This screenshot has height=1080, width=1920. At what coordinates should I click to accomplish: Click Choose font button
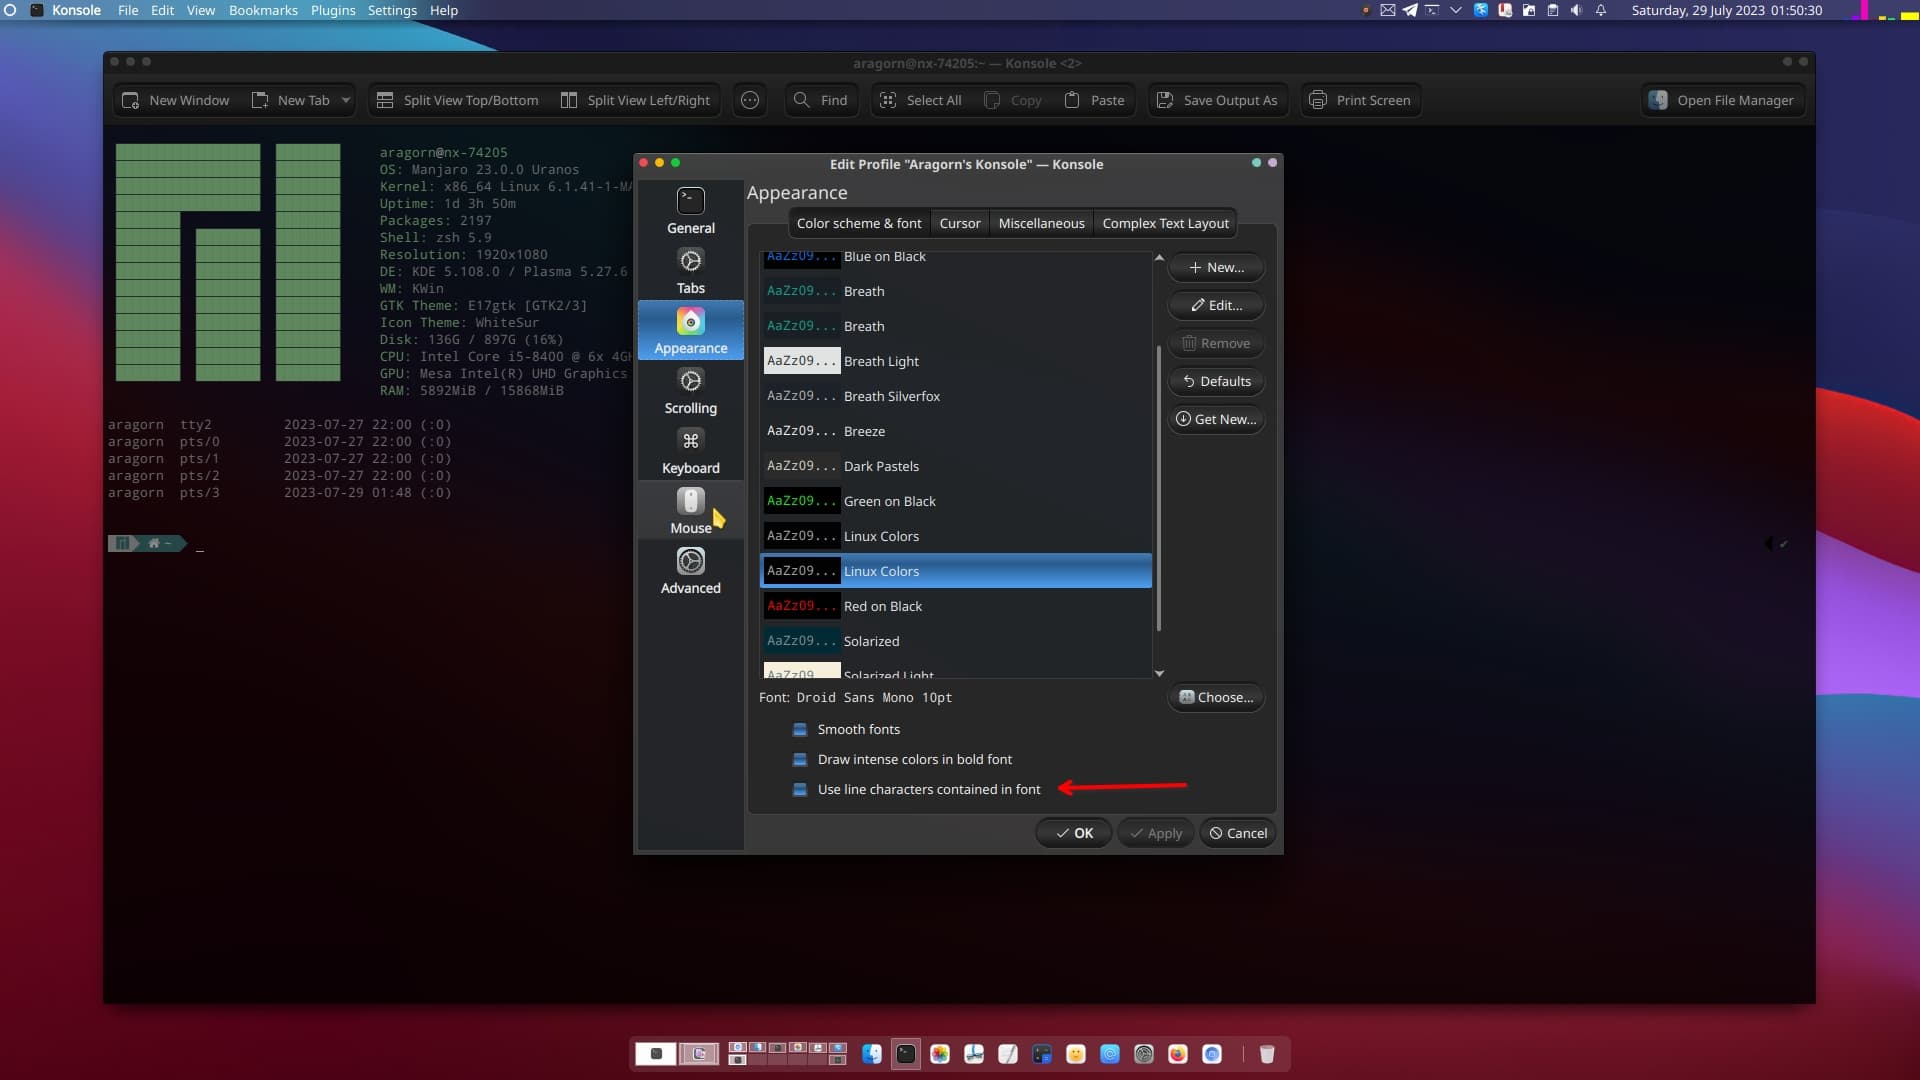(1216, 697)
